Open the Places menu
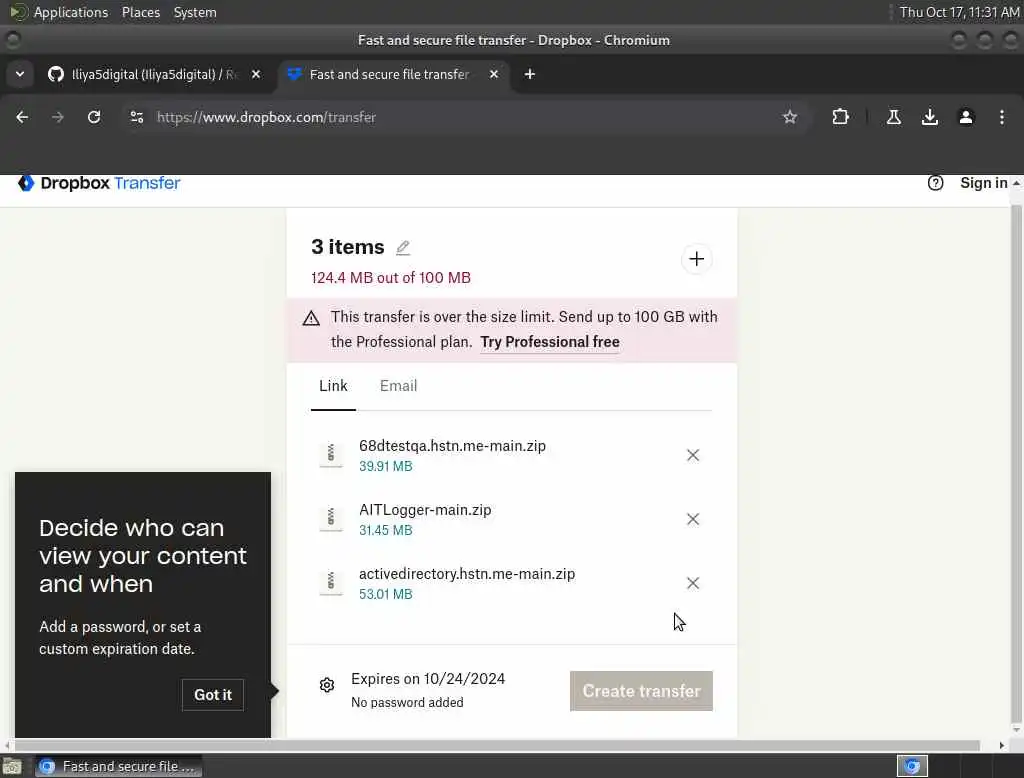1024x778 pixels. click(140, 12)
